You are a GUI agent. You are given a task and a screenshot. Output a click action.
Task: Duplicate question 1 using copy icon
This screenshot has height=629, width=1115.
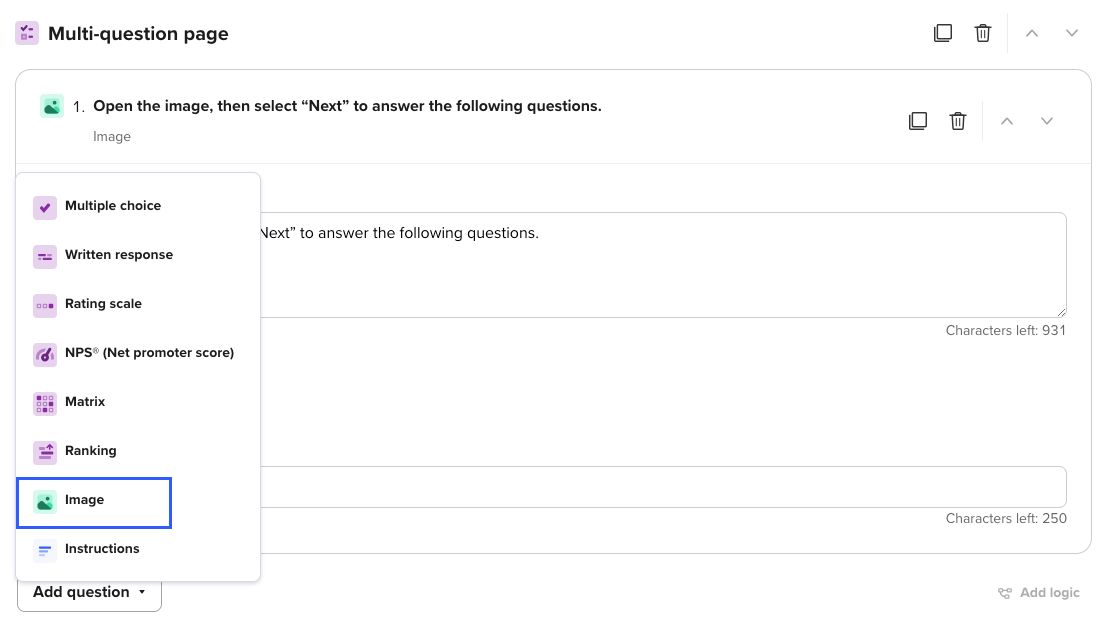point(917,121)
